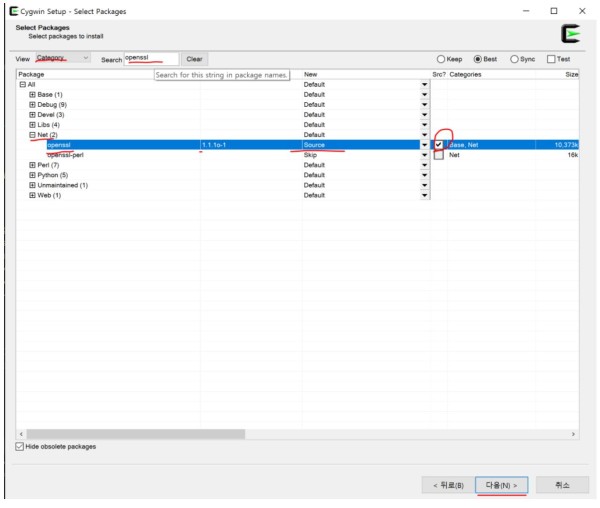The width and height of the screenshot is (600, 508).
Task: Open the action dropdown for Devel row
Action: pos(425,114)
